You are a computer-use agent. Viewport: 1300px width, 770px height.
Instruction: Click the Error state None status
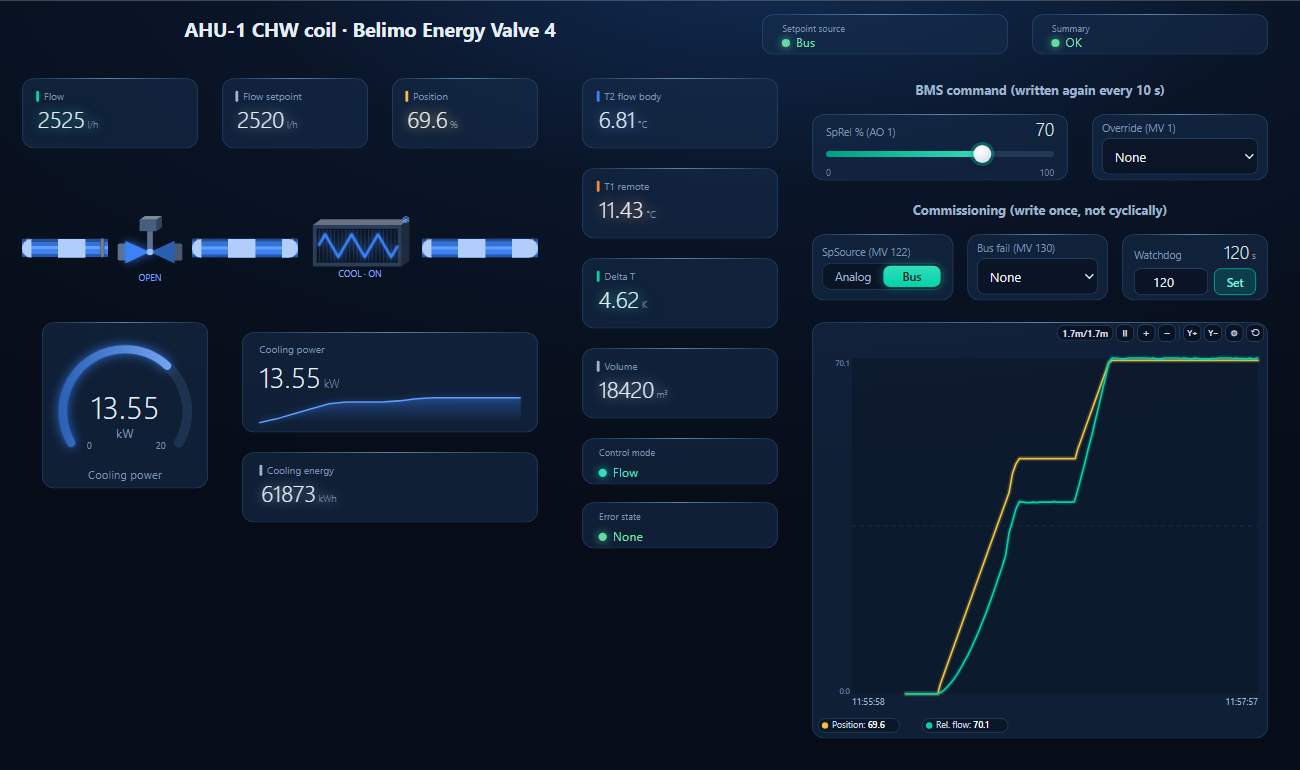pyautogui.click(x=680, y=525)
